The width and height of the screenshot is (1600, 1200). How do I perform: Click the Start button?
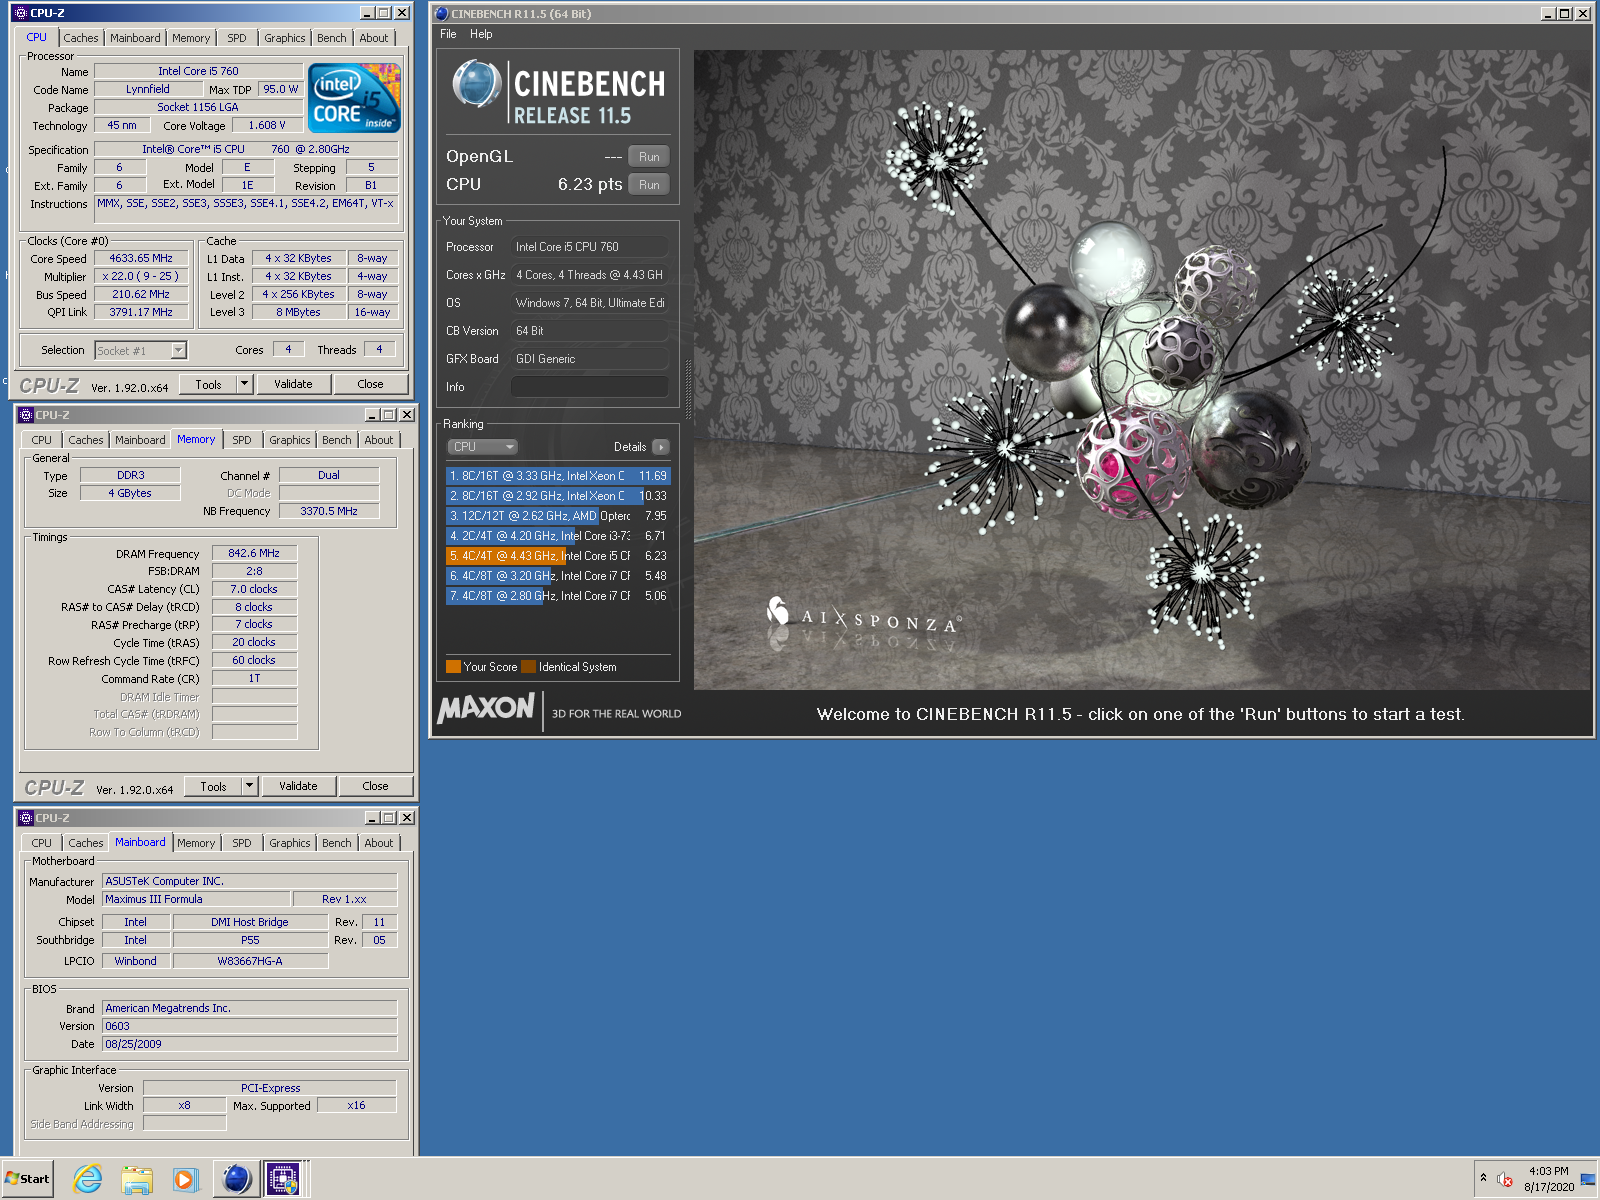pyautogui.click(x=27, y=1179)
